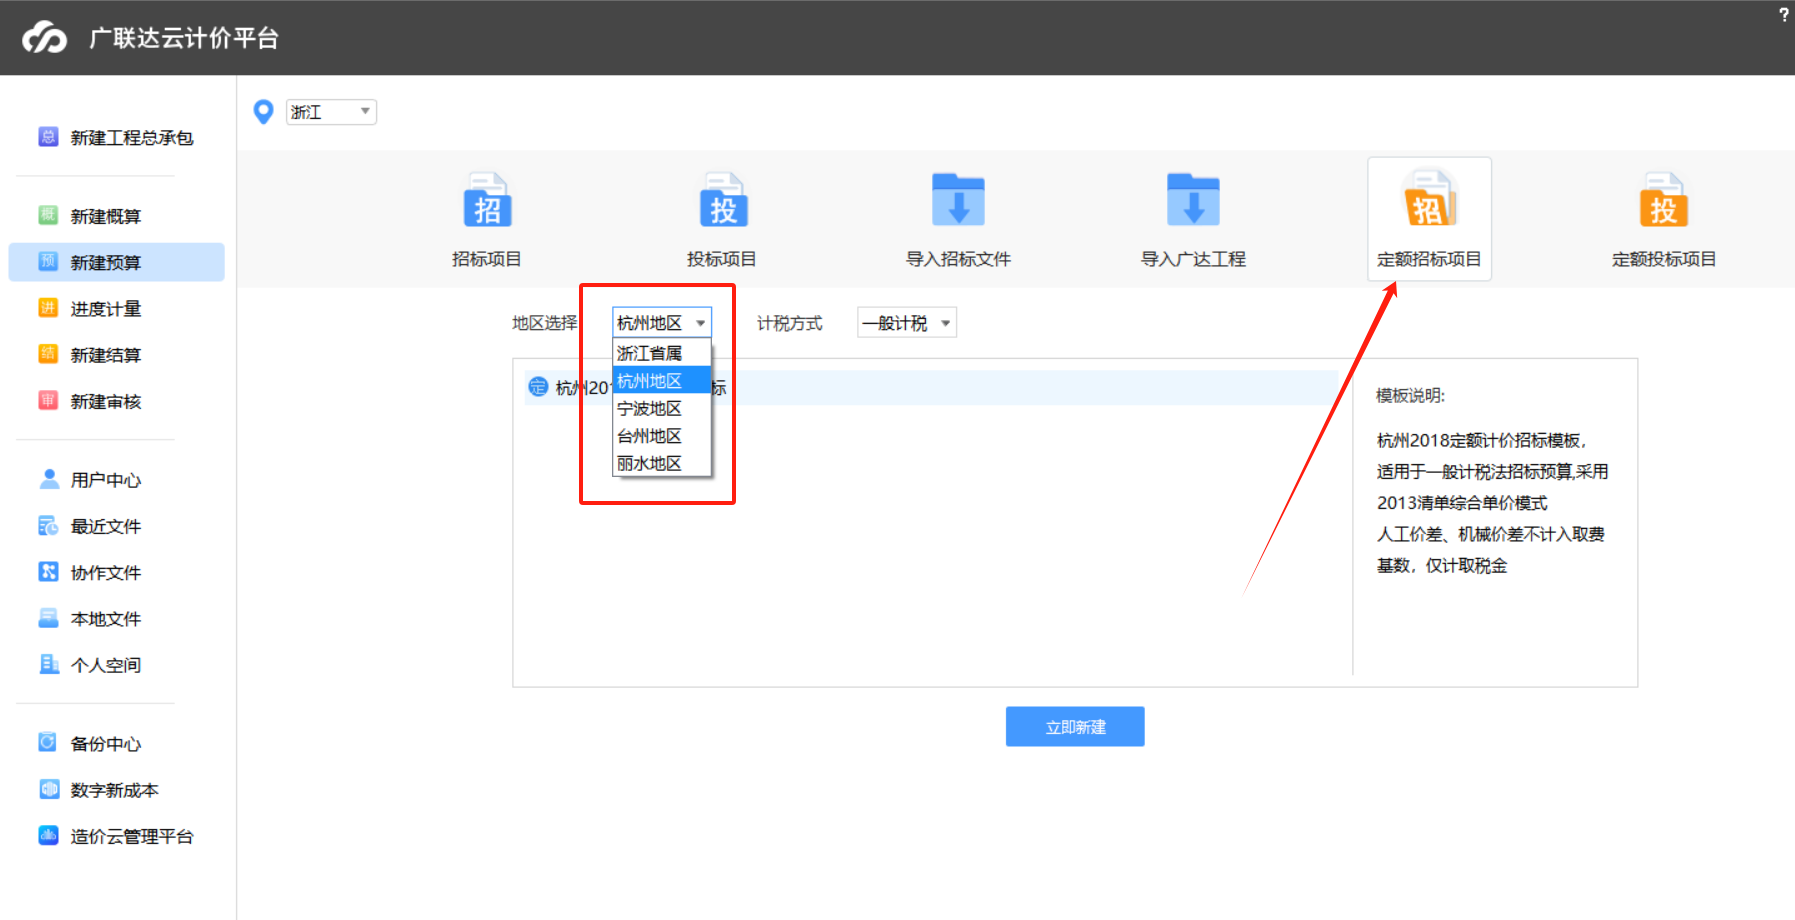The height and width of the screenshot is (920, 1795).
Task: Click the location pin icon
Action: pyautogui.click(x=263, y=112)
